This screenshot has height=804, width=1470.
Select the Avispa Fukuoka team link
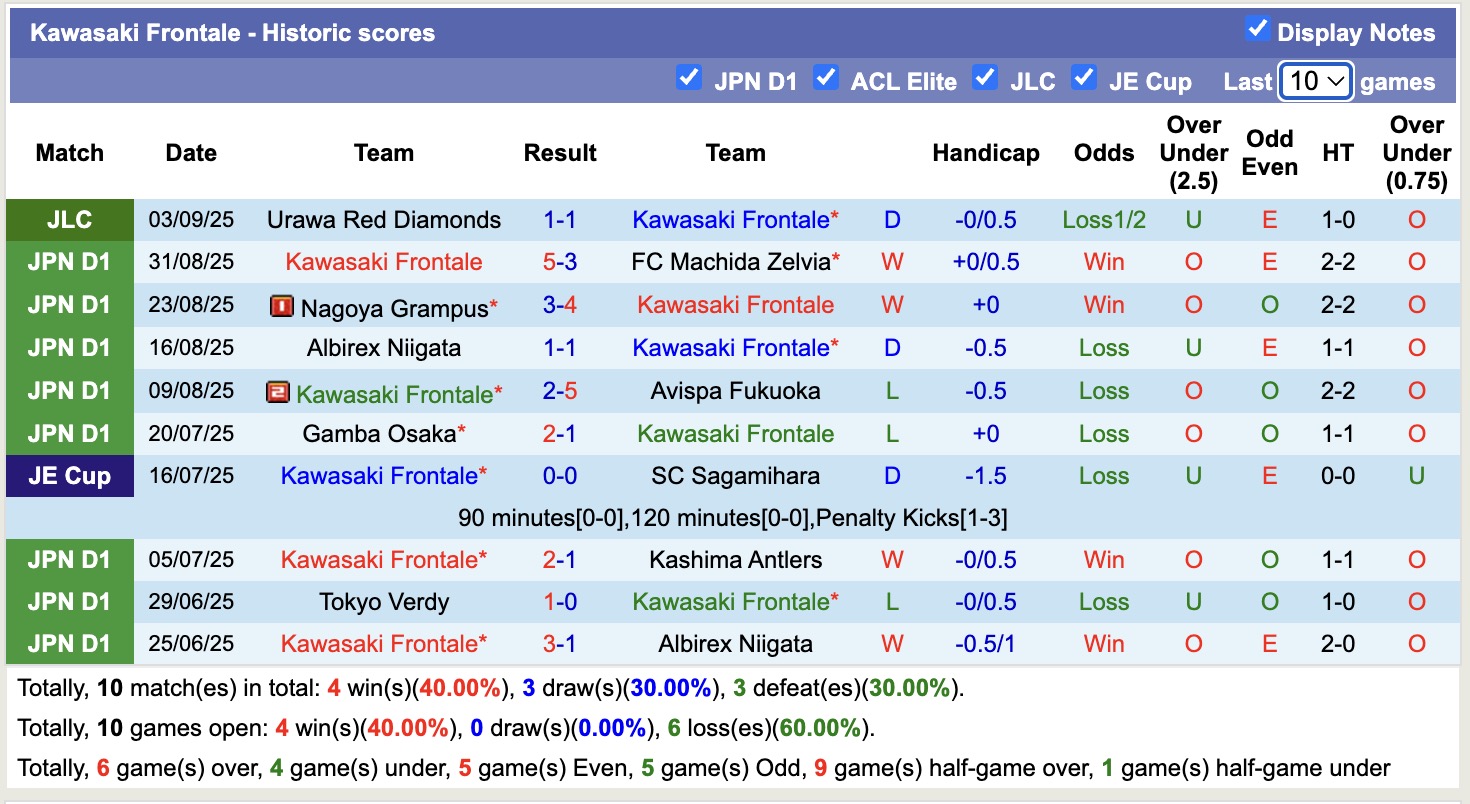point(735,391)
